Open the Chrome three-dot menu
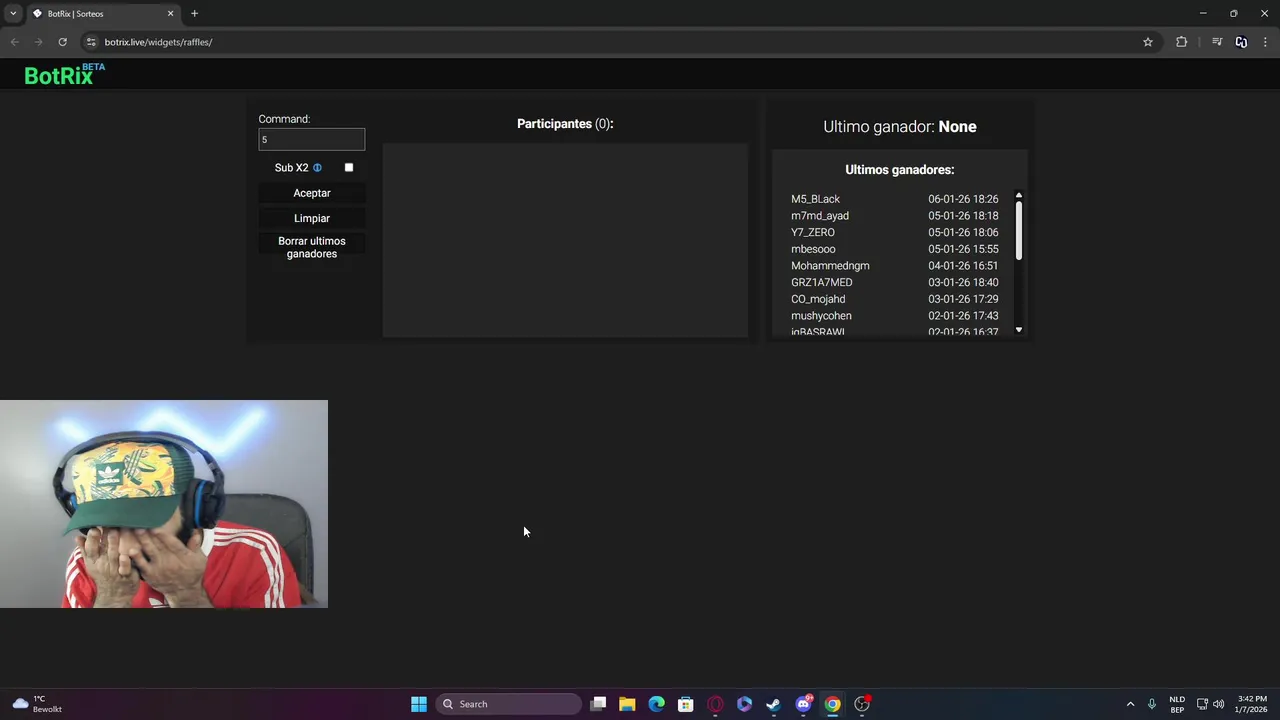The width and height of the screenshot is (1280, 720). [1265, 42]
